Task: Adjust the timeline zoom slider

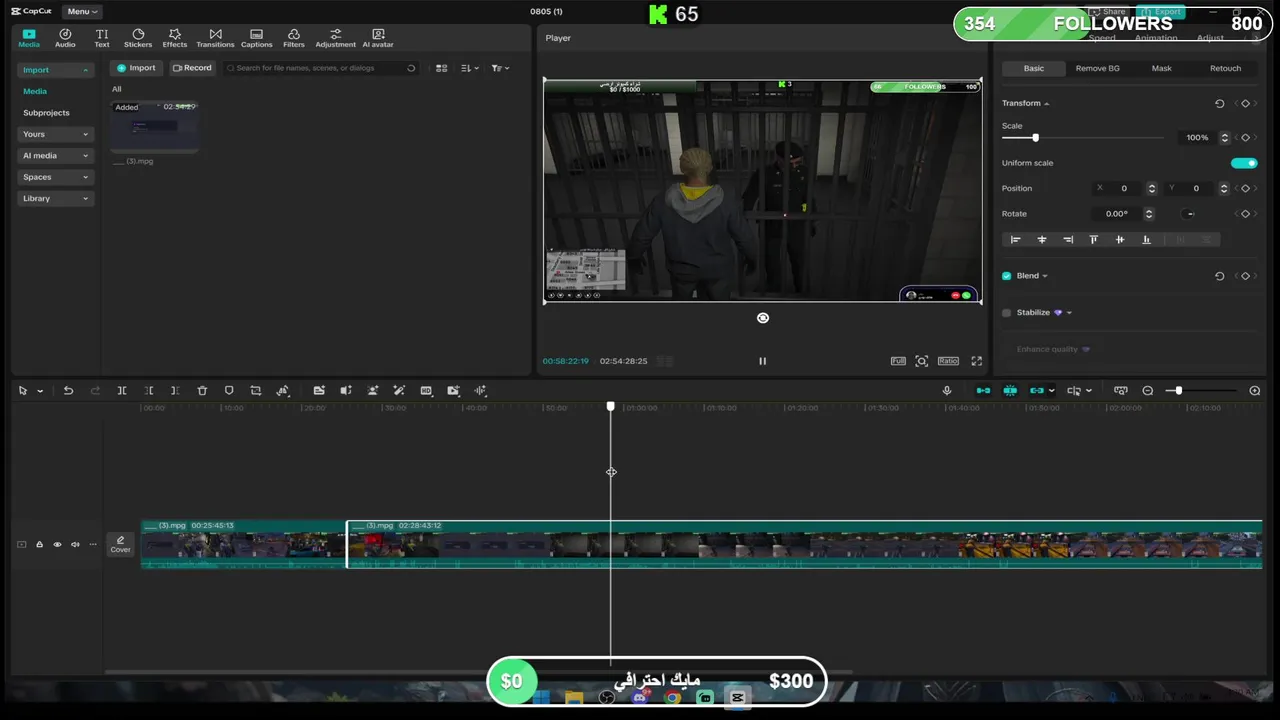Action: [1178, 391]
